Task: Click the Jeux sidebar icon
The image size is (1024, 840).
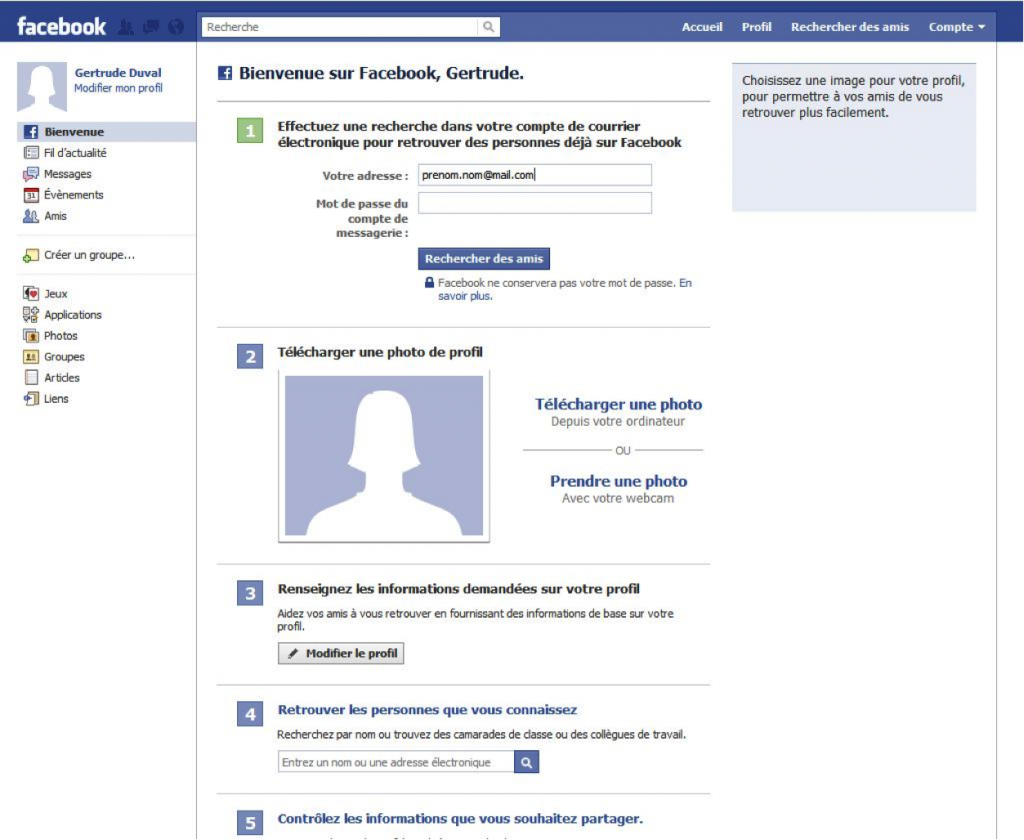Action: point(31,293)
